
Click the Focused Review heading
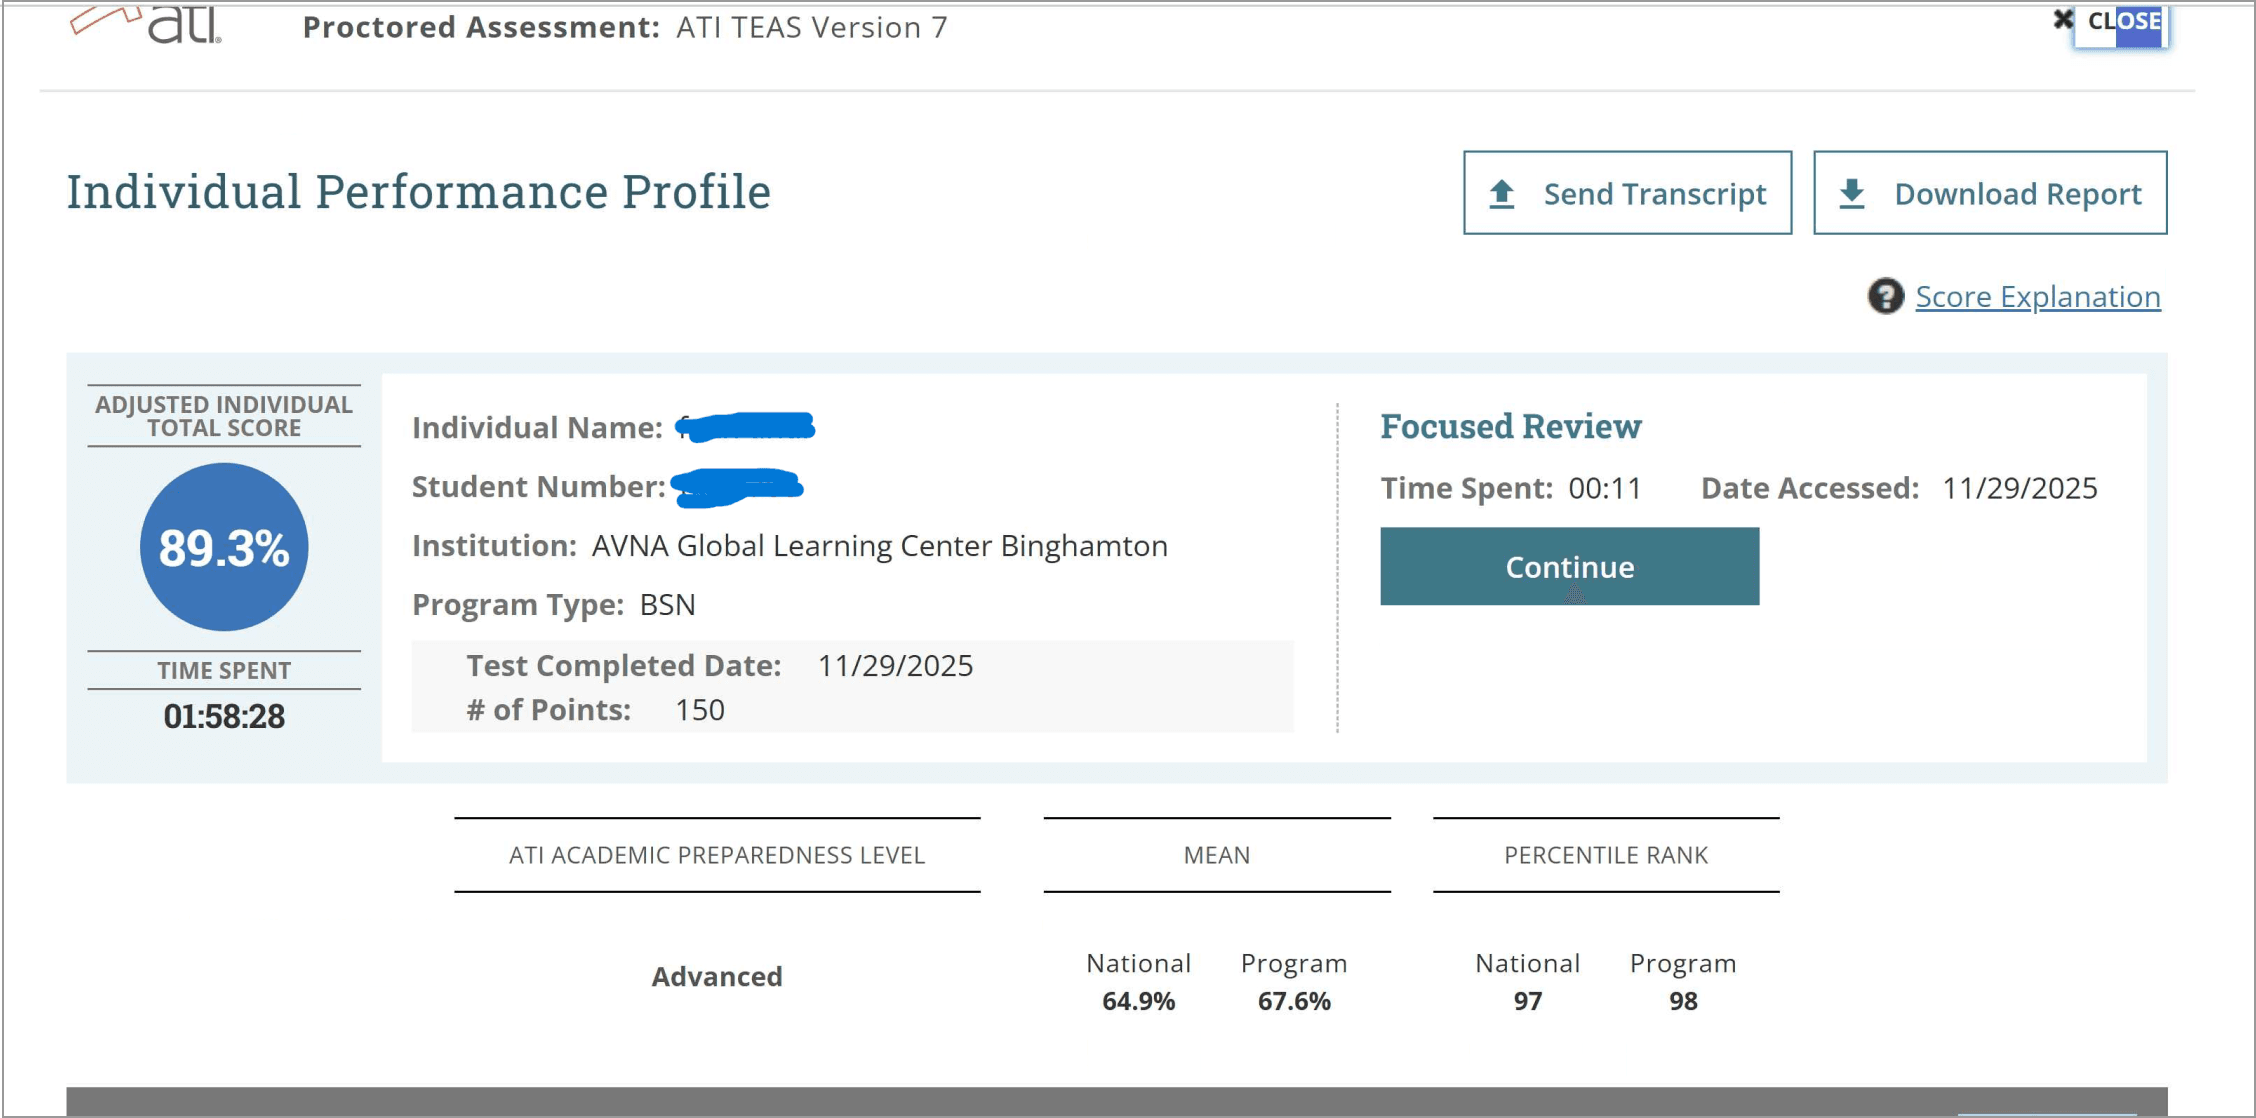click(1510, 427)
